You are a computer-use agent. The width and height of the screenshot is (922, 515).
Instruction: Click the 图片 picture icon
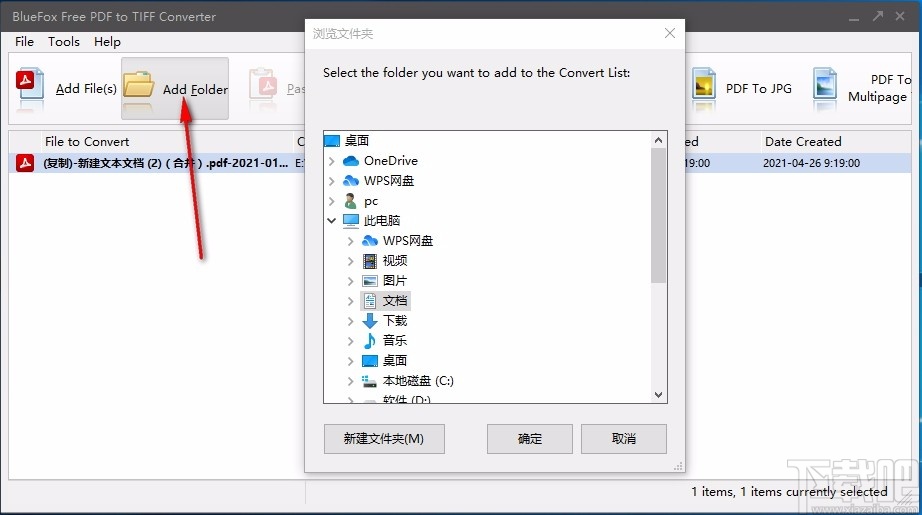(370, 280)
